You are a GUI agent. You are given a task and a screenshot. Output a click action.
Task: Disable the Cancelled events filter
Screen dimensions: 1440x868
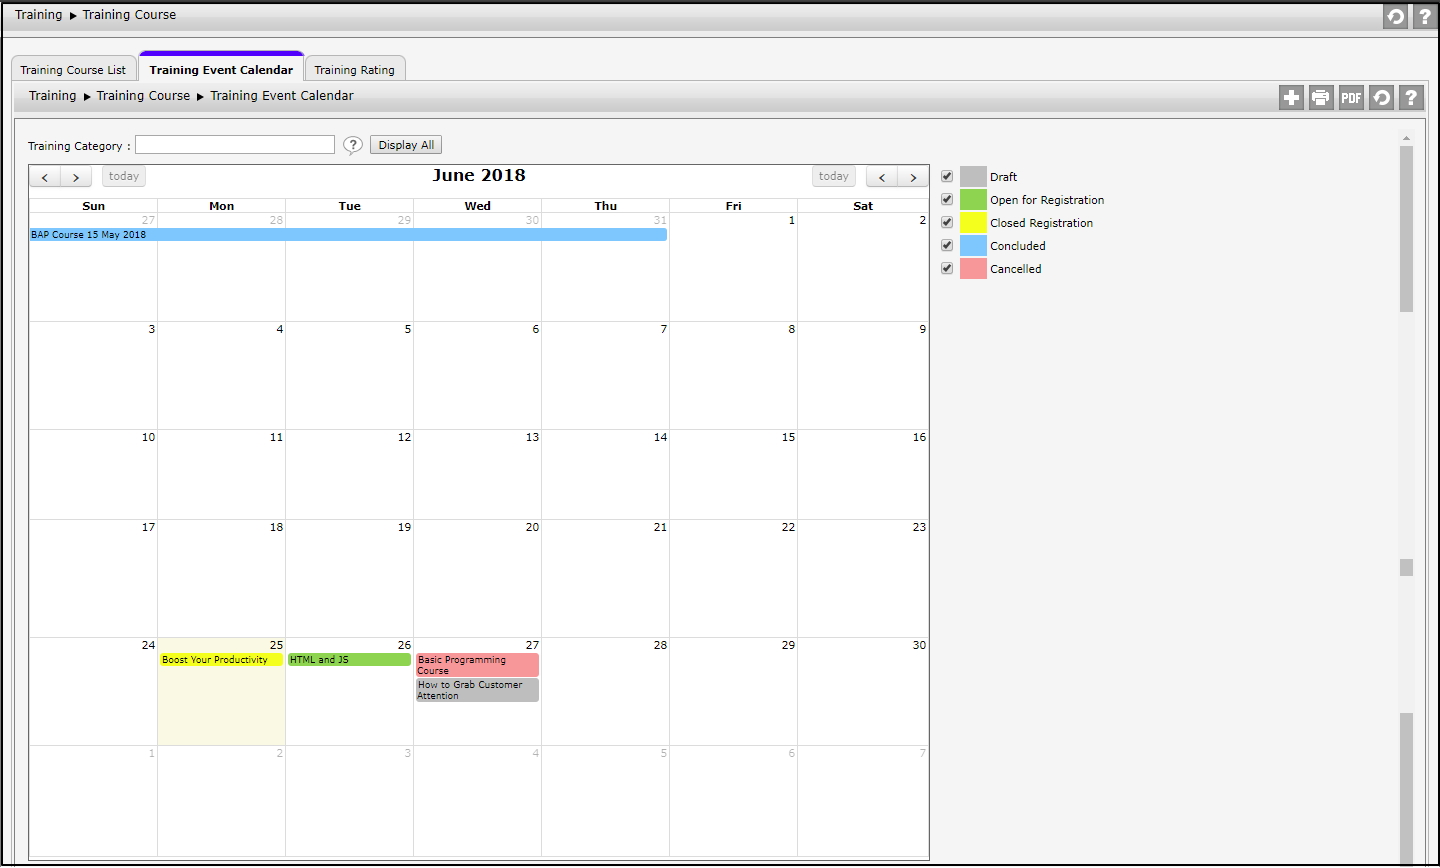coord(946,267)
